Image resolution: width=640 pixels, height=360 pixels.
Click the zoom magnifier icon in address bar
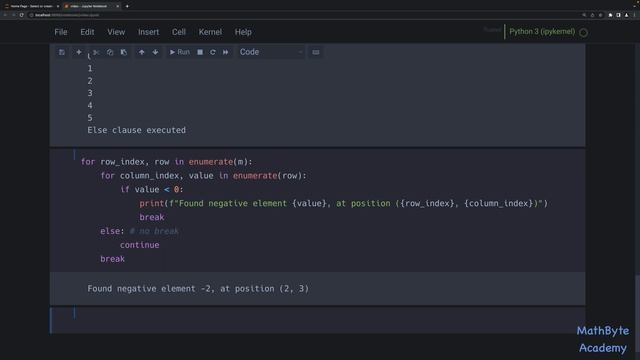584,15
